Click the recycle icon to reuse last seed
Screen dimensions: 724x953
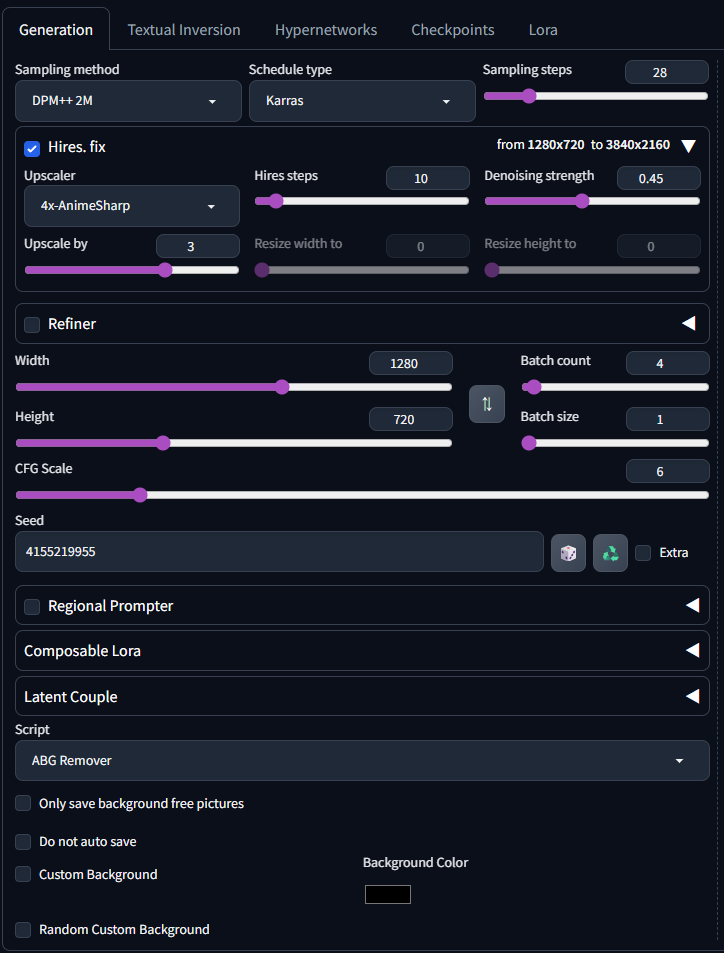point(610,552)
